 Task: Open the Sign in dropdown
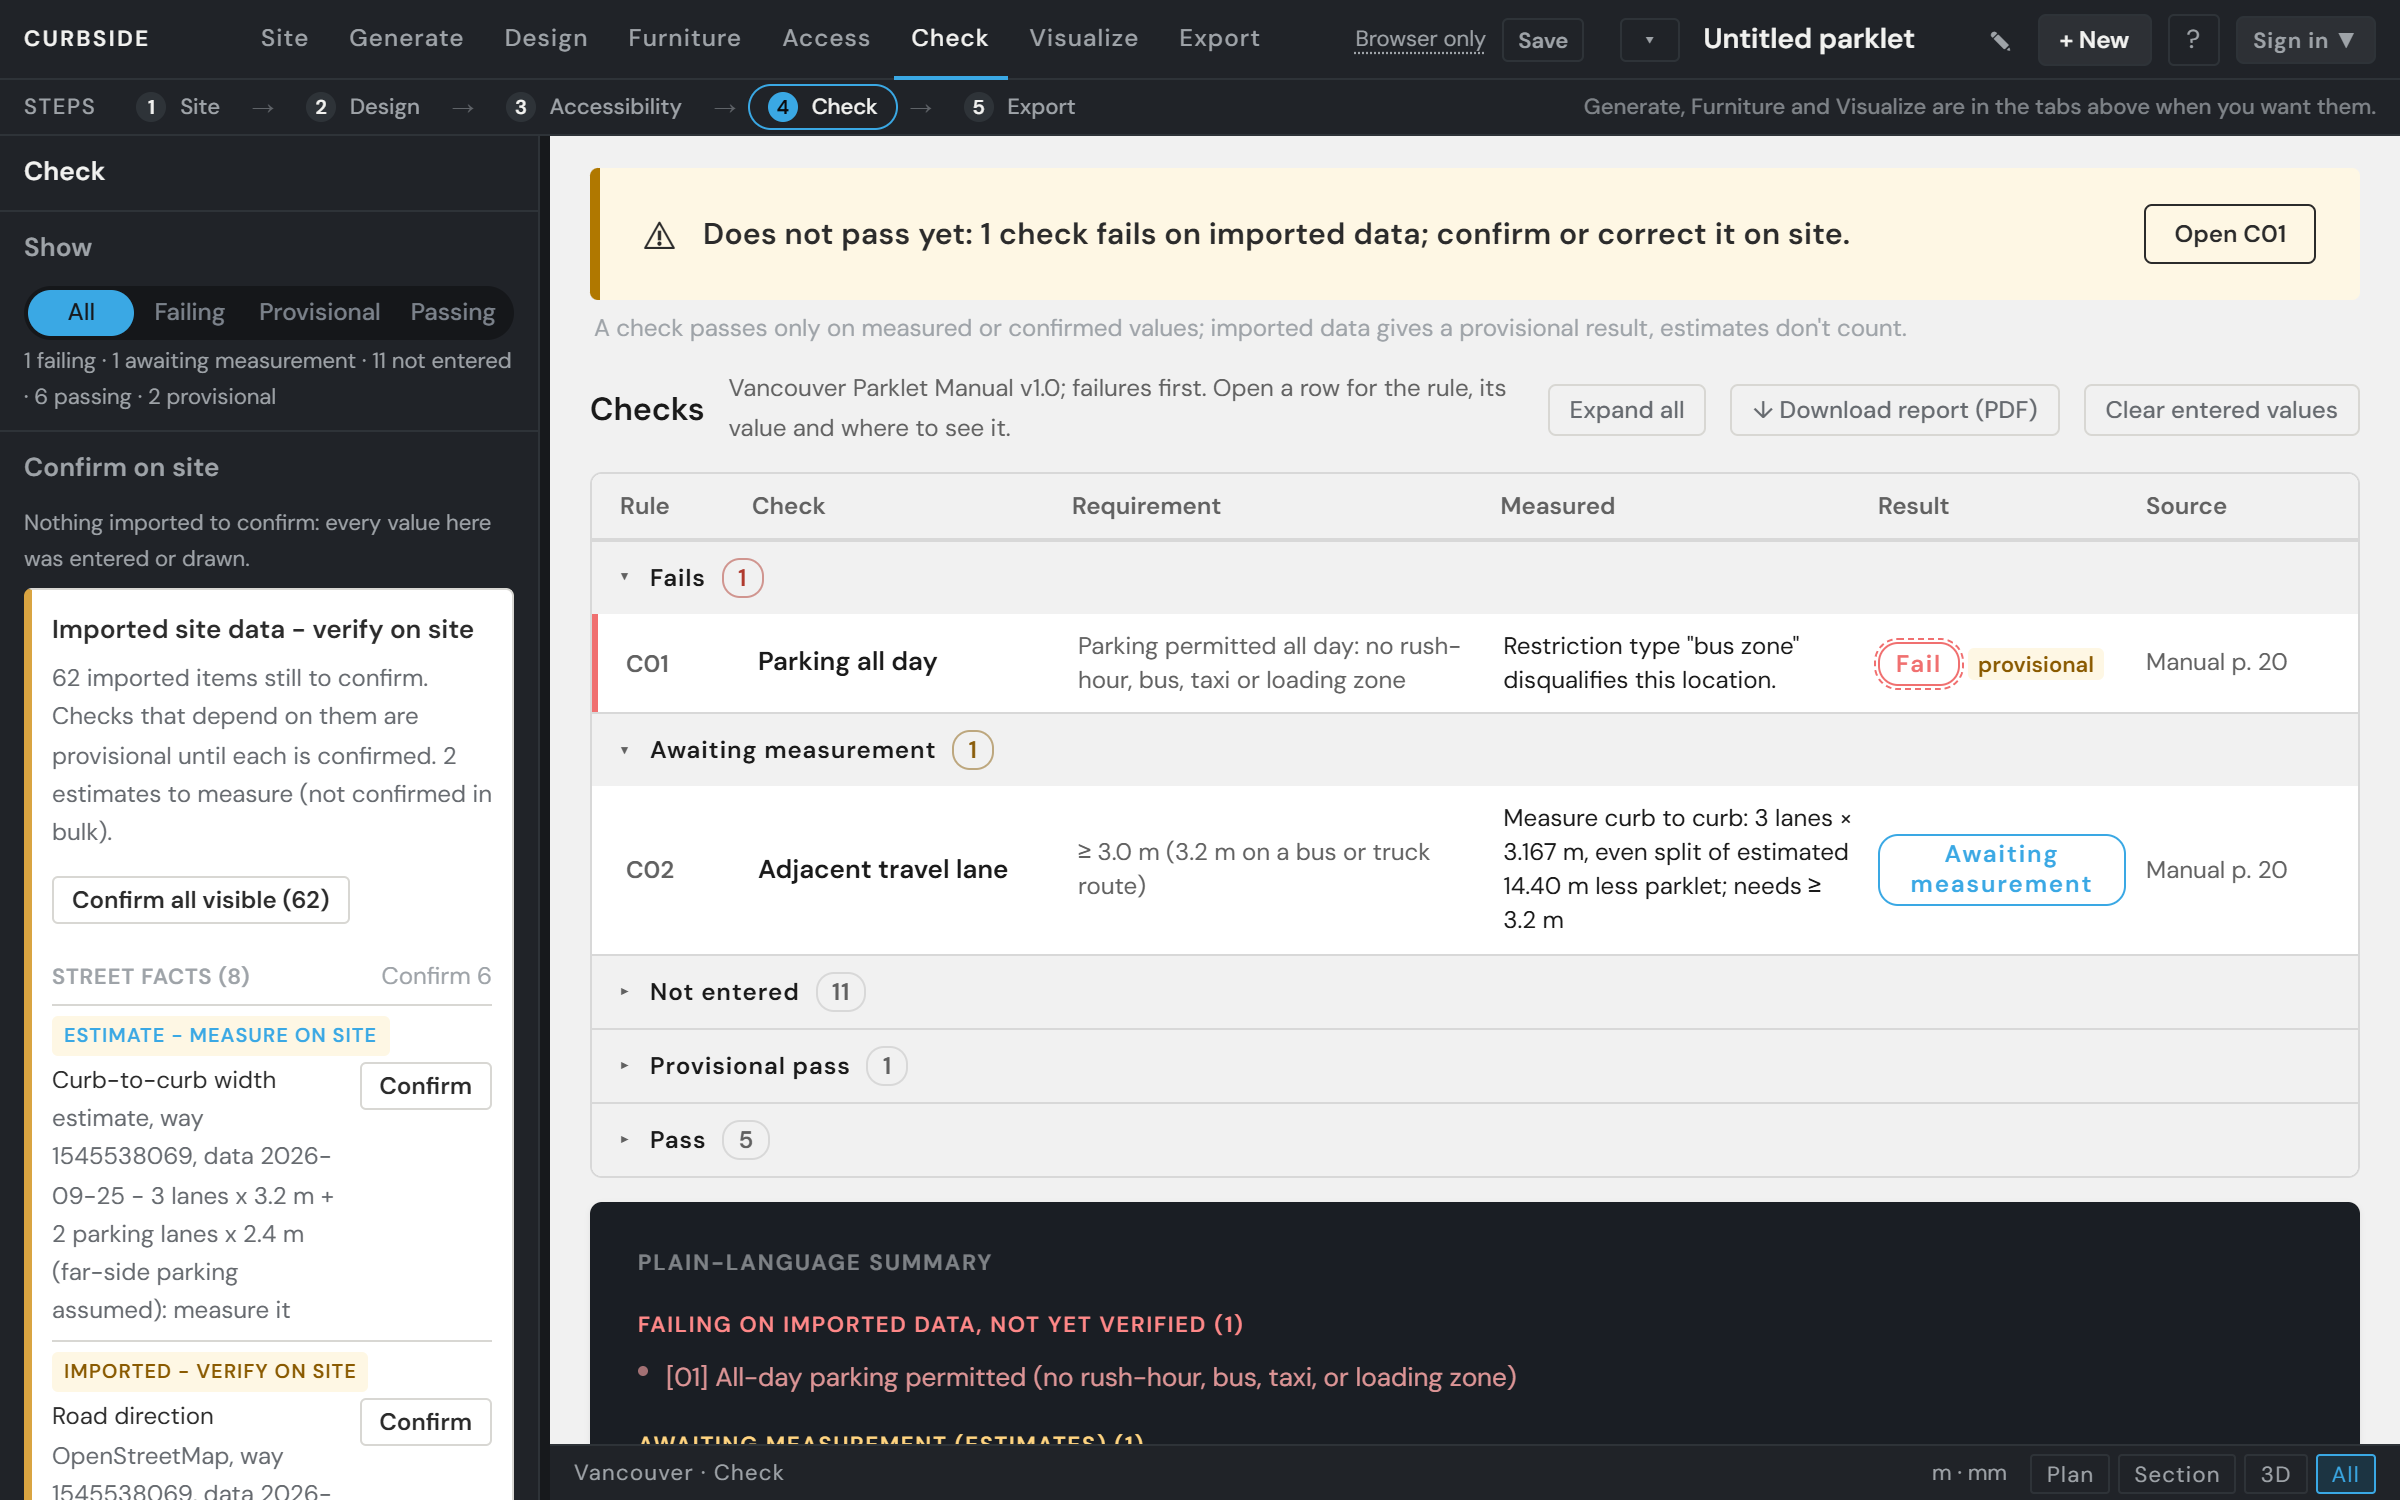point(2304,40)
